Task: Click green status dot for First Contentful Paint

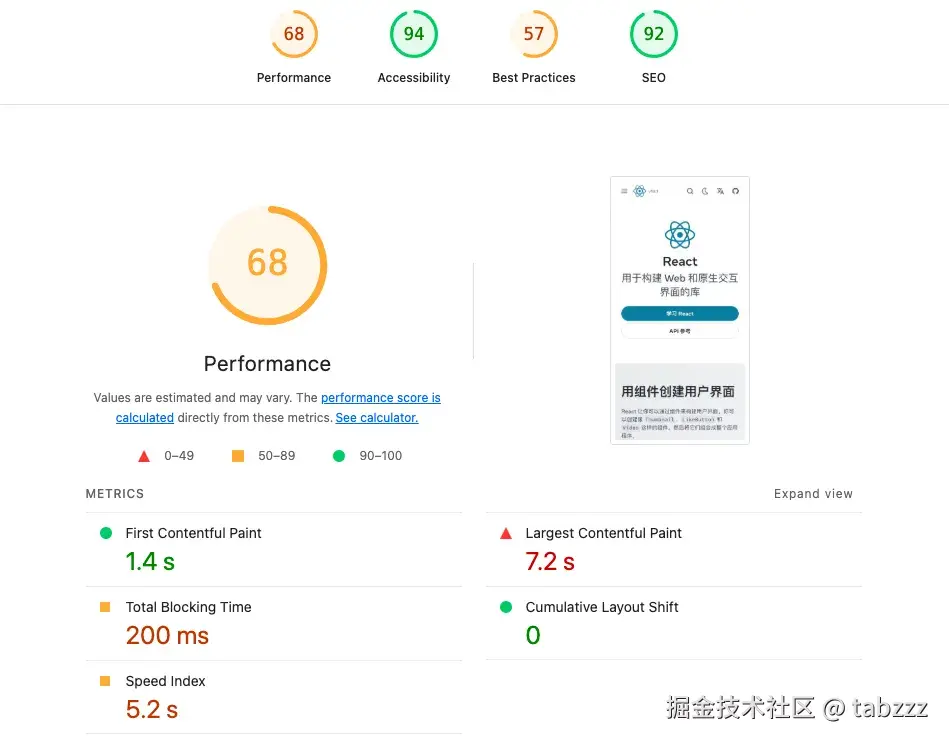Action: click(x=106, y=533)
